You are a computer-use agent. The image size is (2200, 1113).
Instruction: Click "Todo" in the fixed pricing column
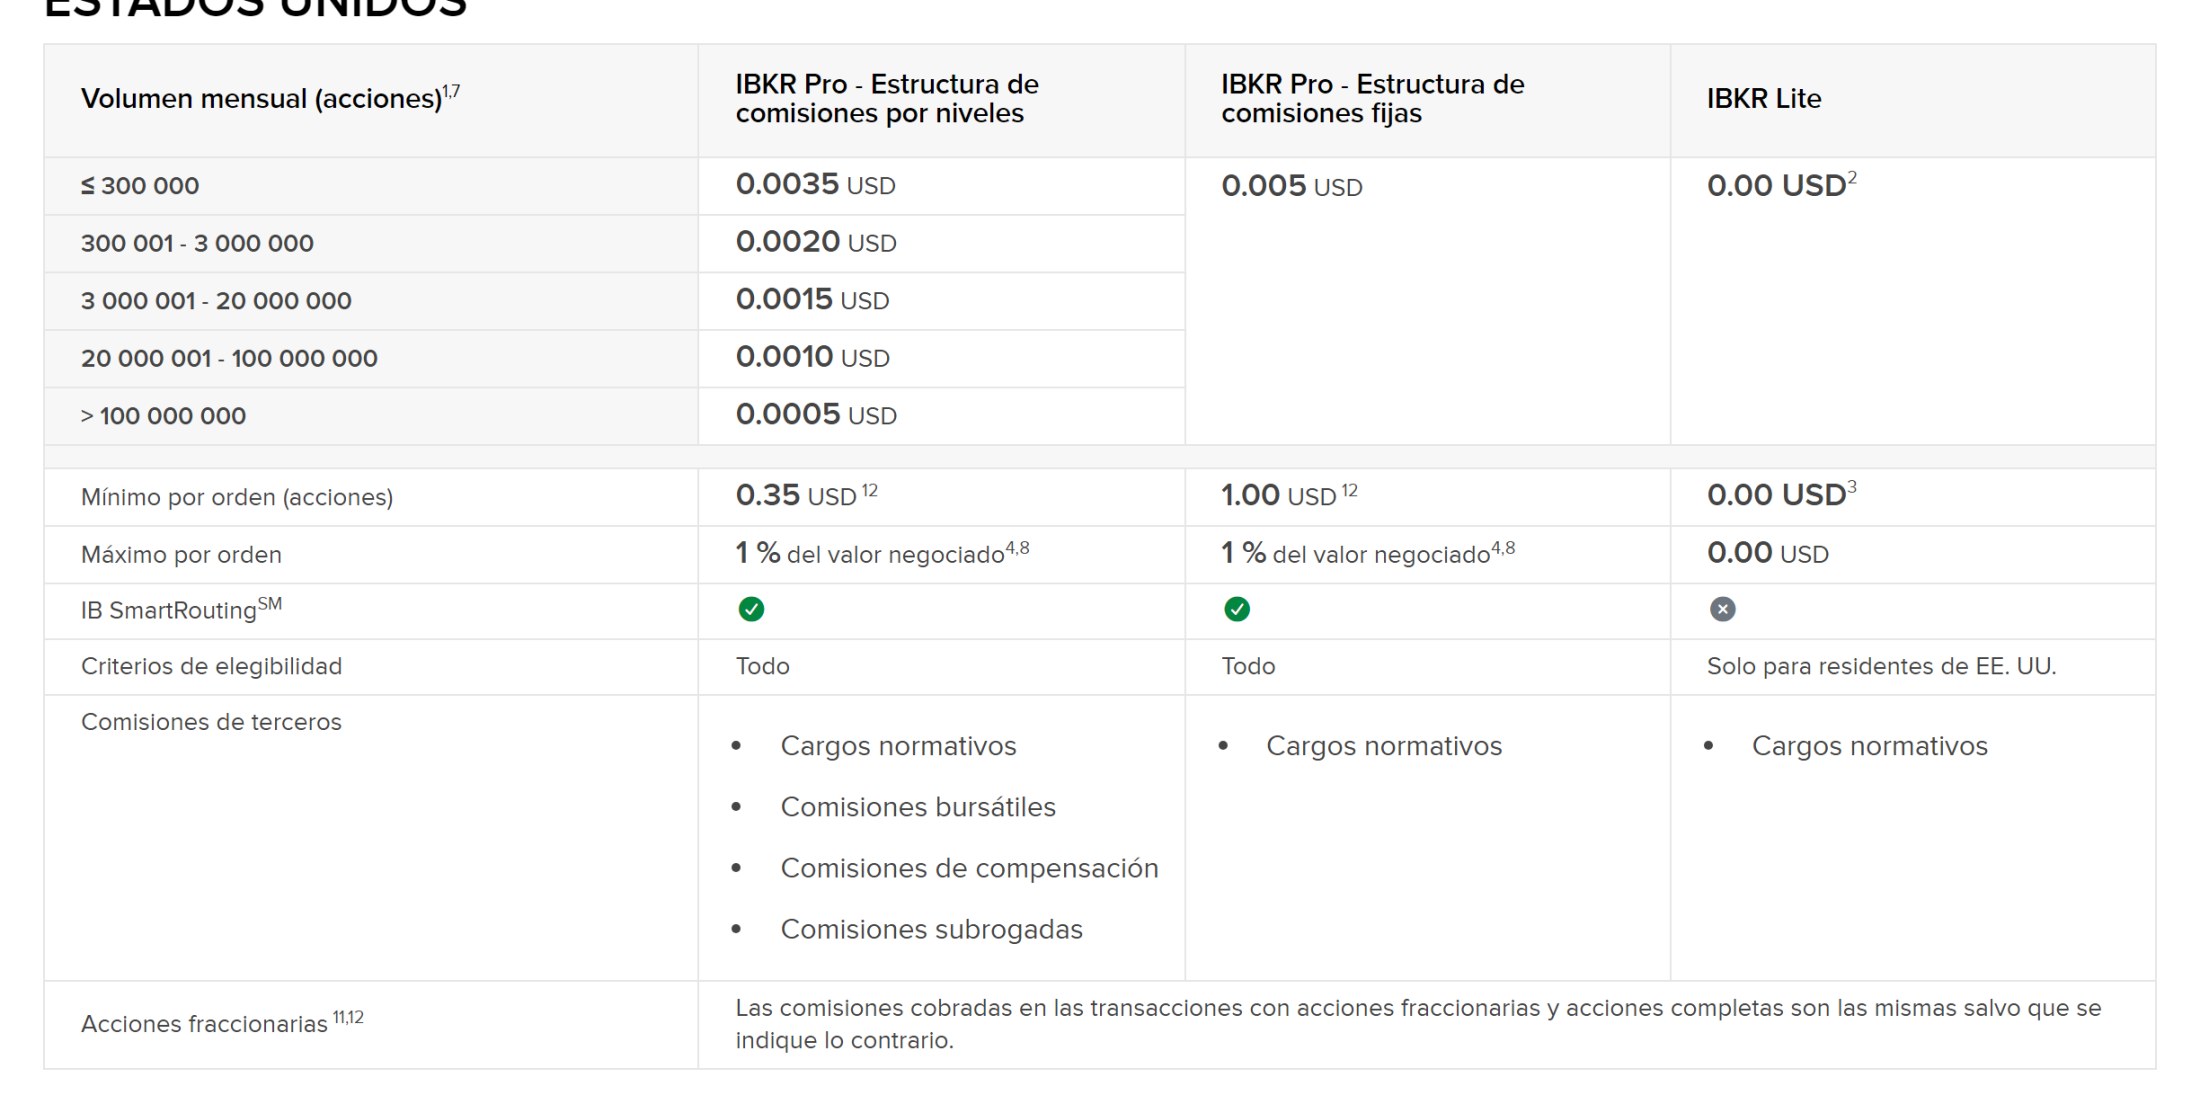[1248, 666]
